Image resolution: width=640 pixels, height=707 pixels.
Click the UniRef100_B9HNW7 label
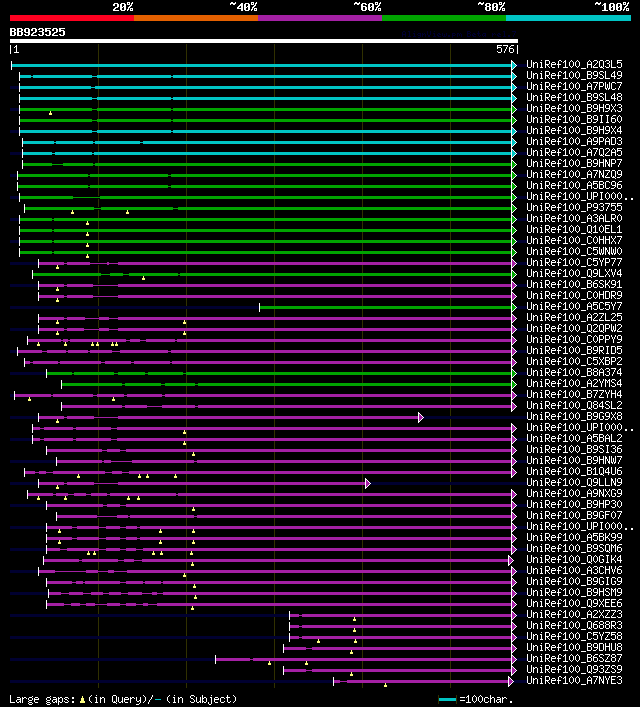(x=574, y=460)
